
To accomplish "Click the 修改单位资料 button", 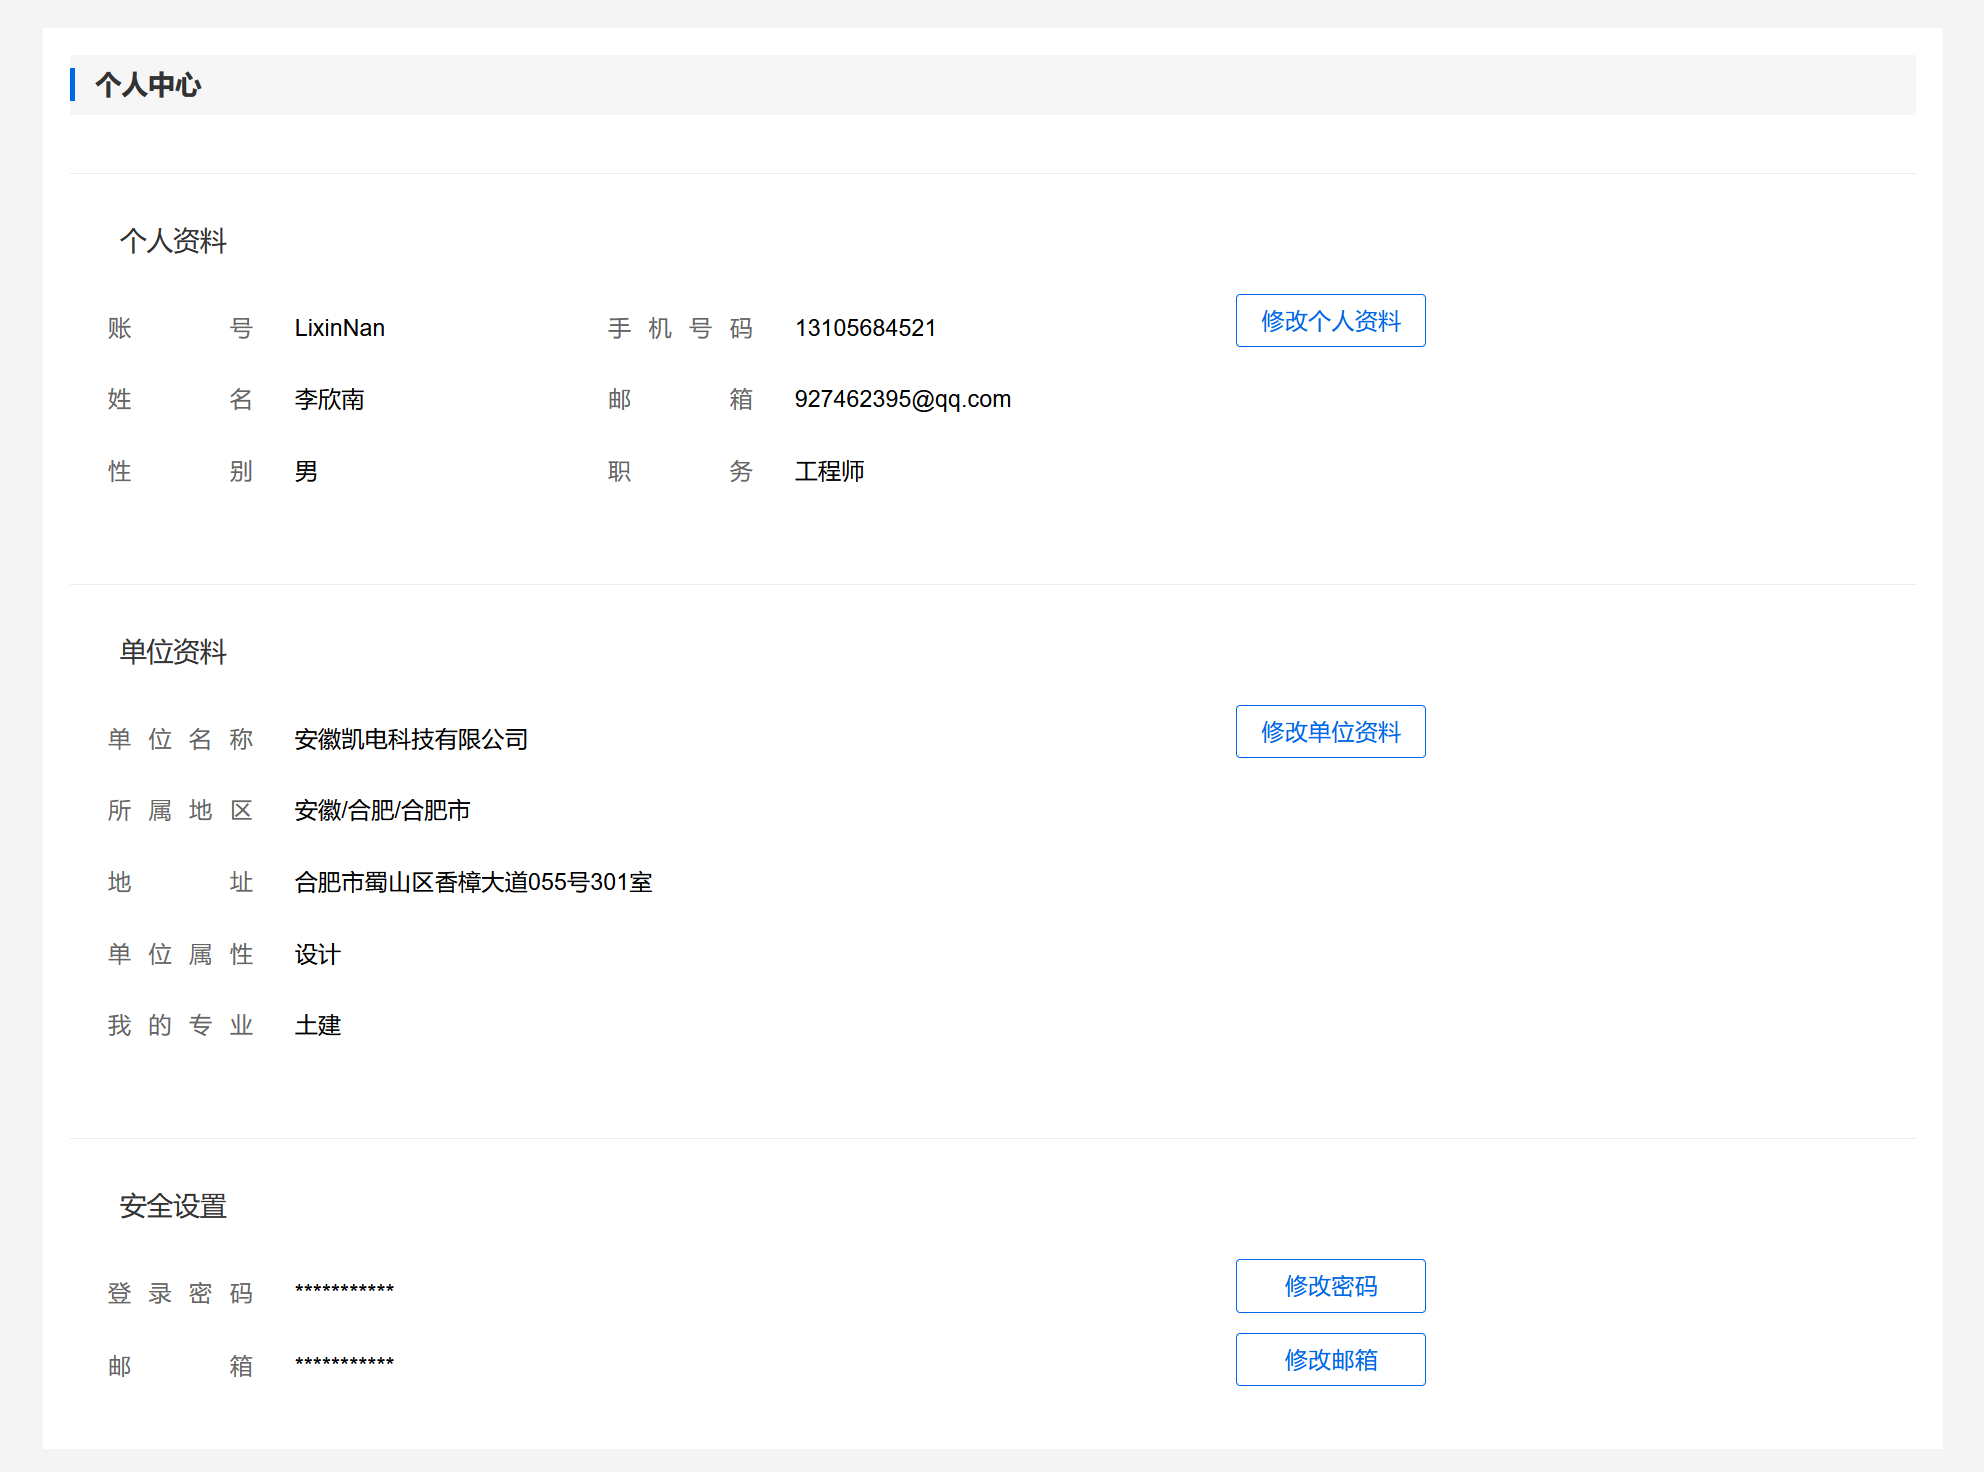I will point(1330,732).
